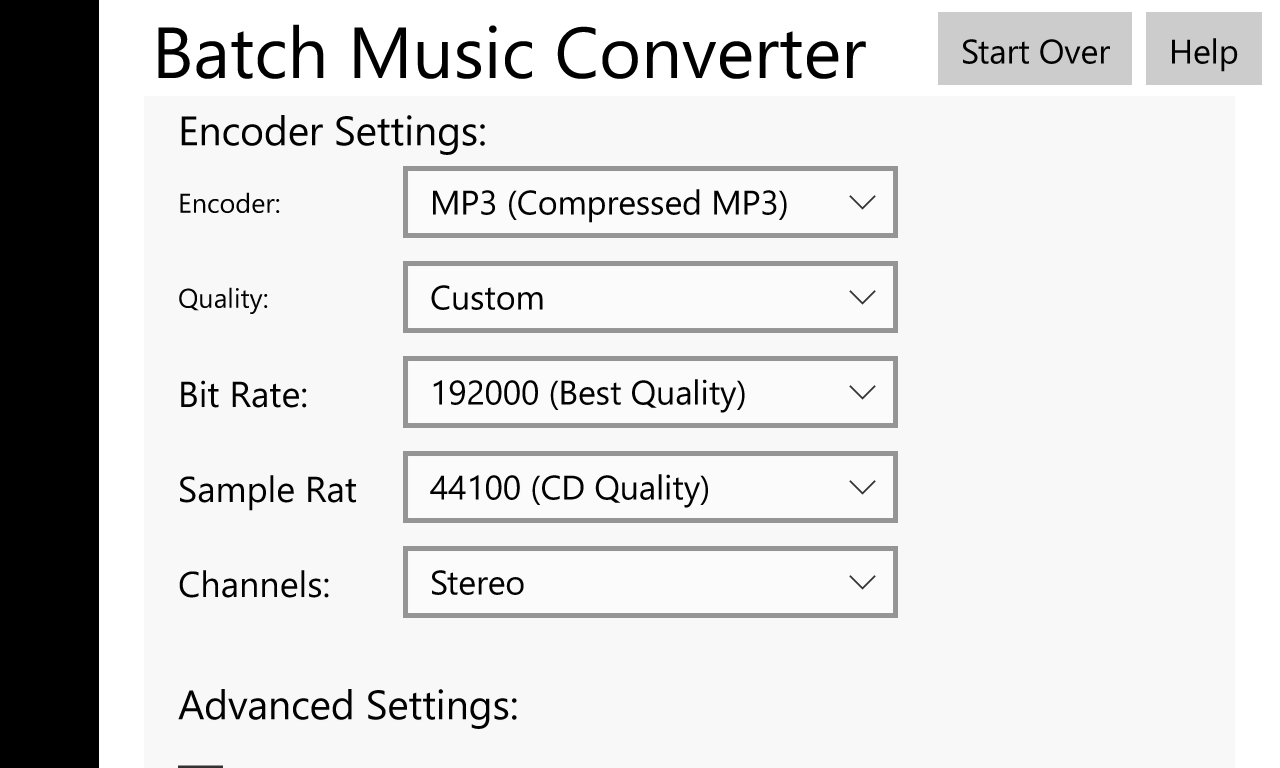Open the Encoder selection box
Screen dimensions: 1280x768
[650, 202]
